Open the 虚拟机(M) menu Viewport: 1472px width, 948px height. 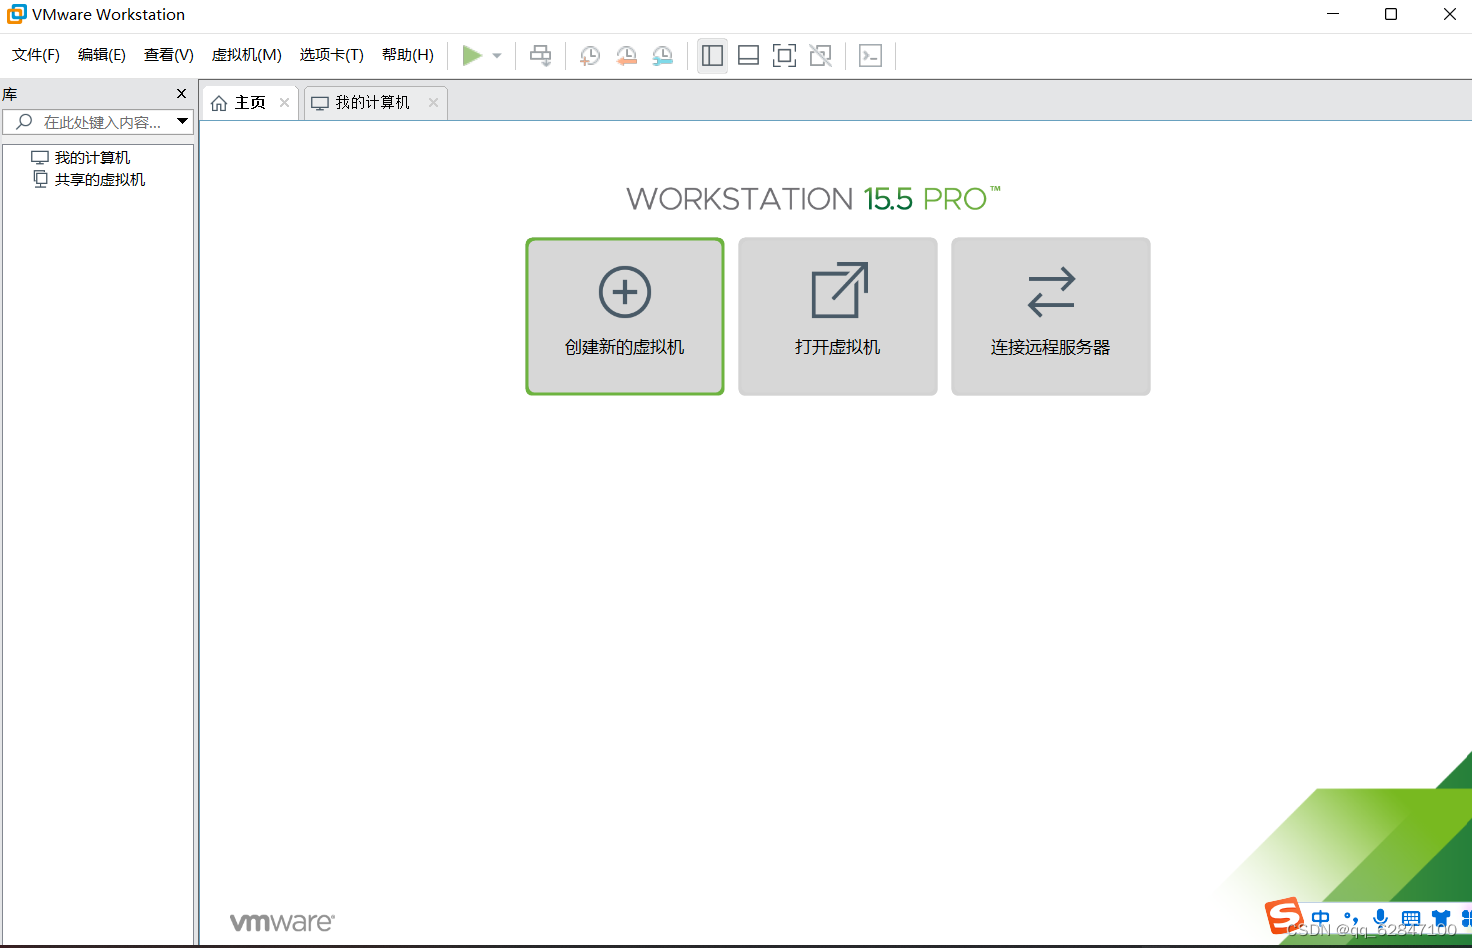(247, 55)
